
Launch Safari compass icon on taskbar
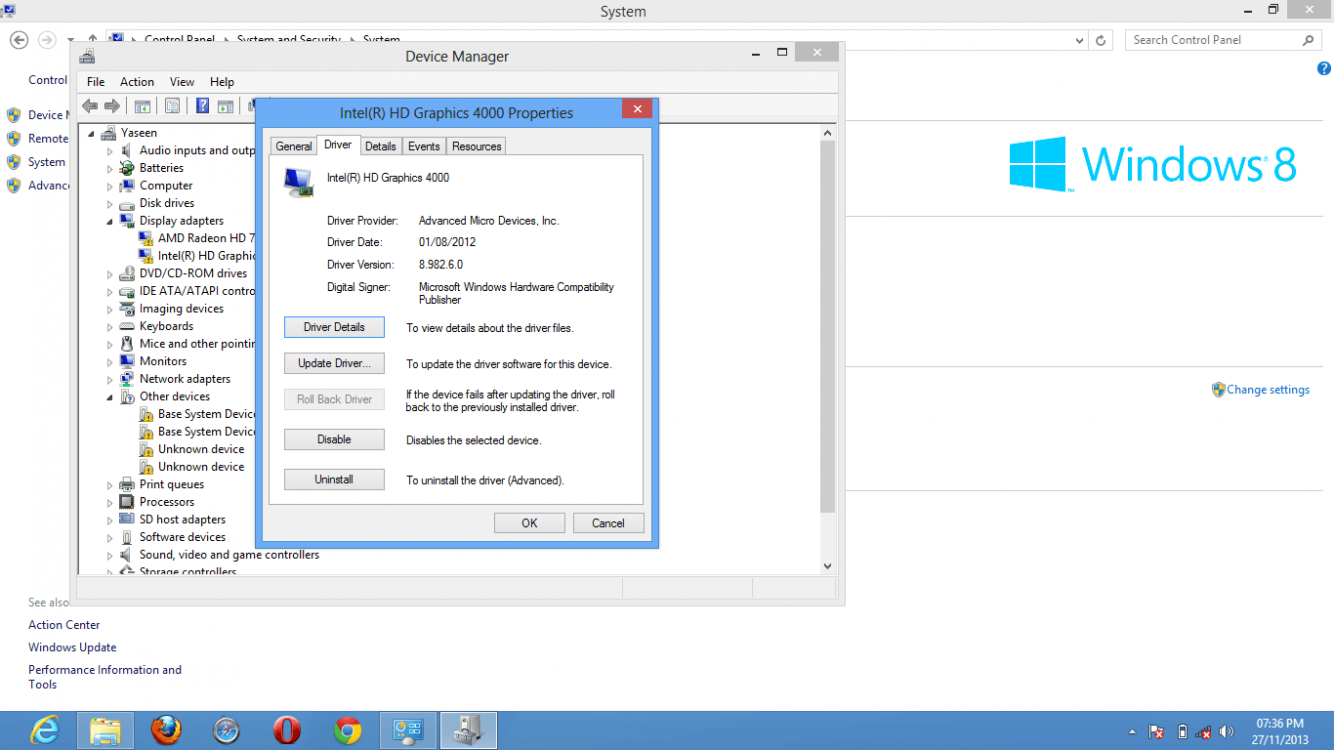[x=227, y=731]
